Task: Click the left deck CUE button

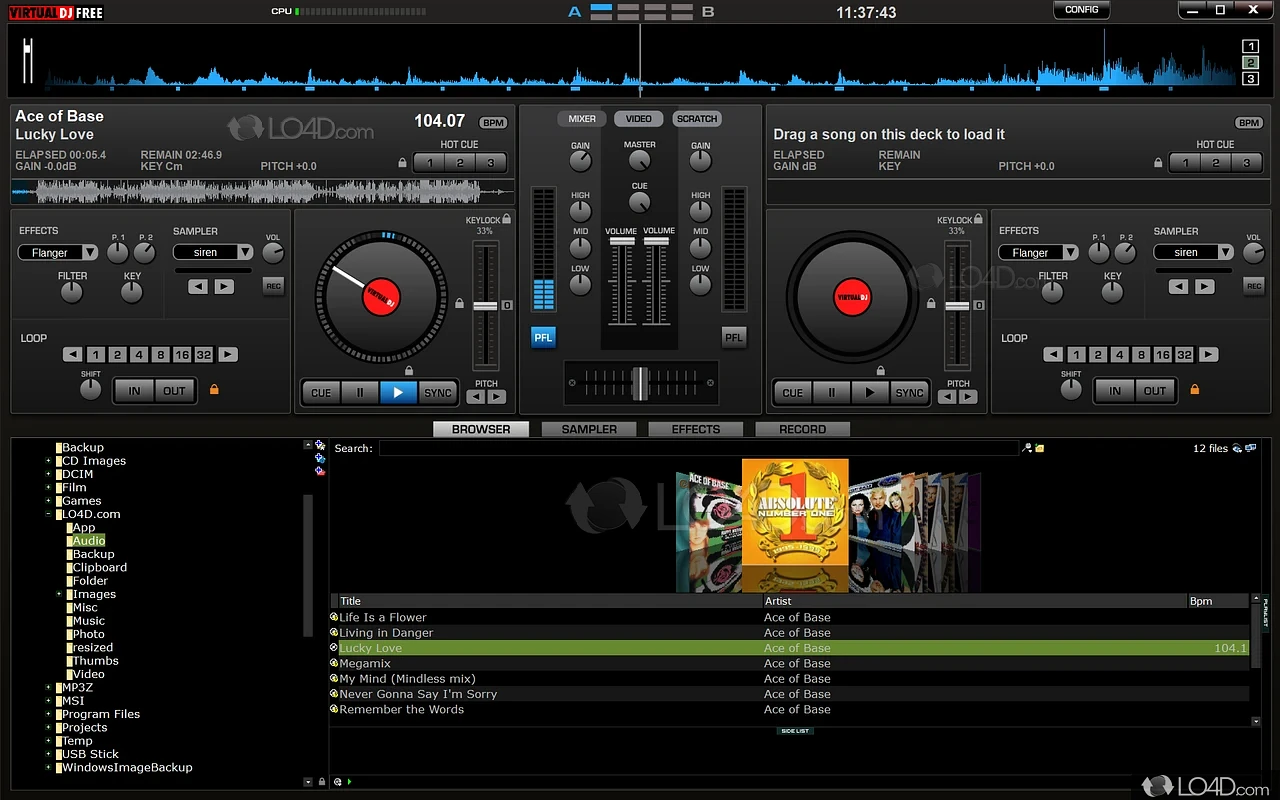Action: (x=321, y=393)
